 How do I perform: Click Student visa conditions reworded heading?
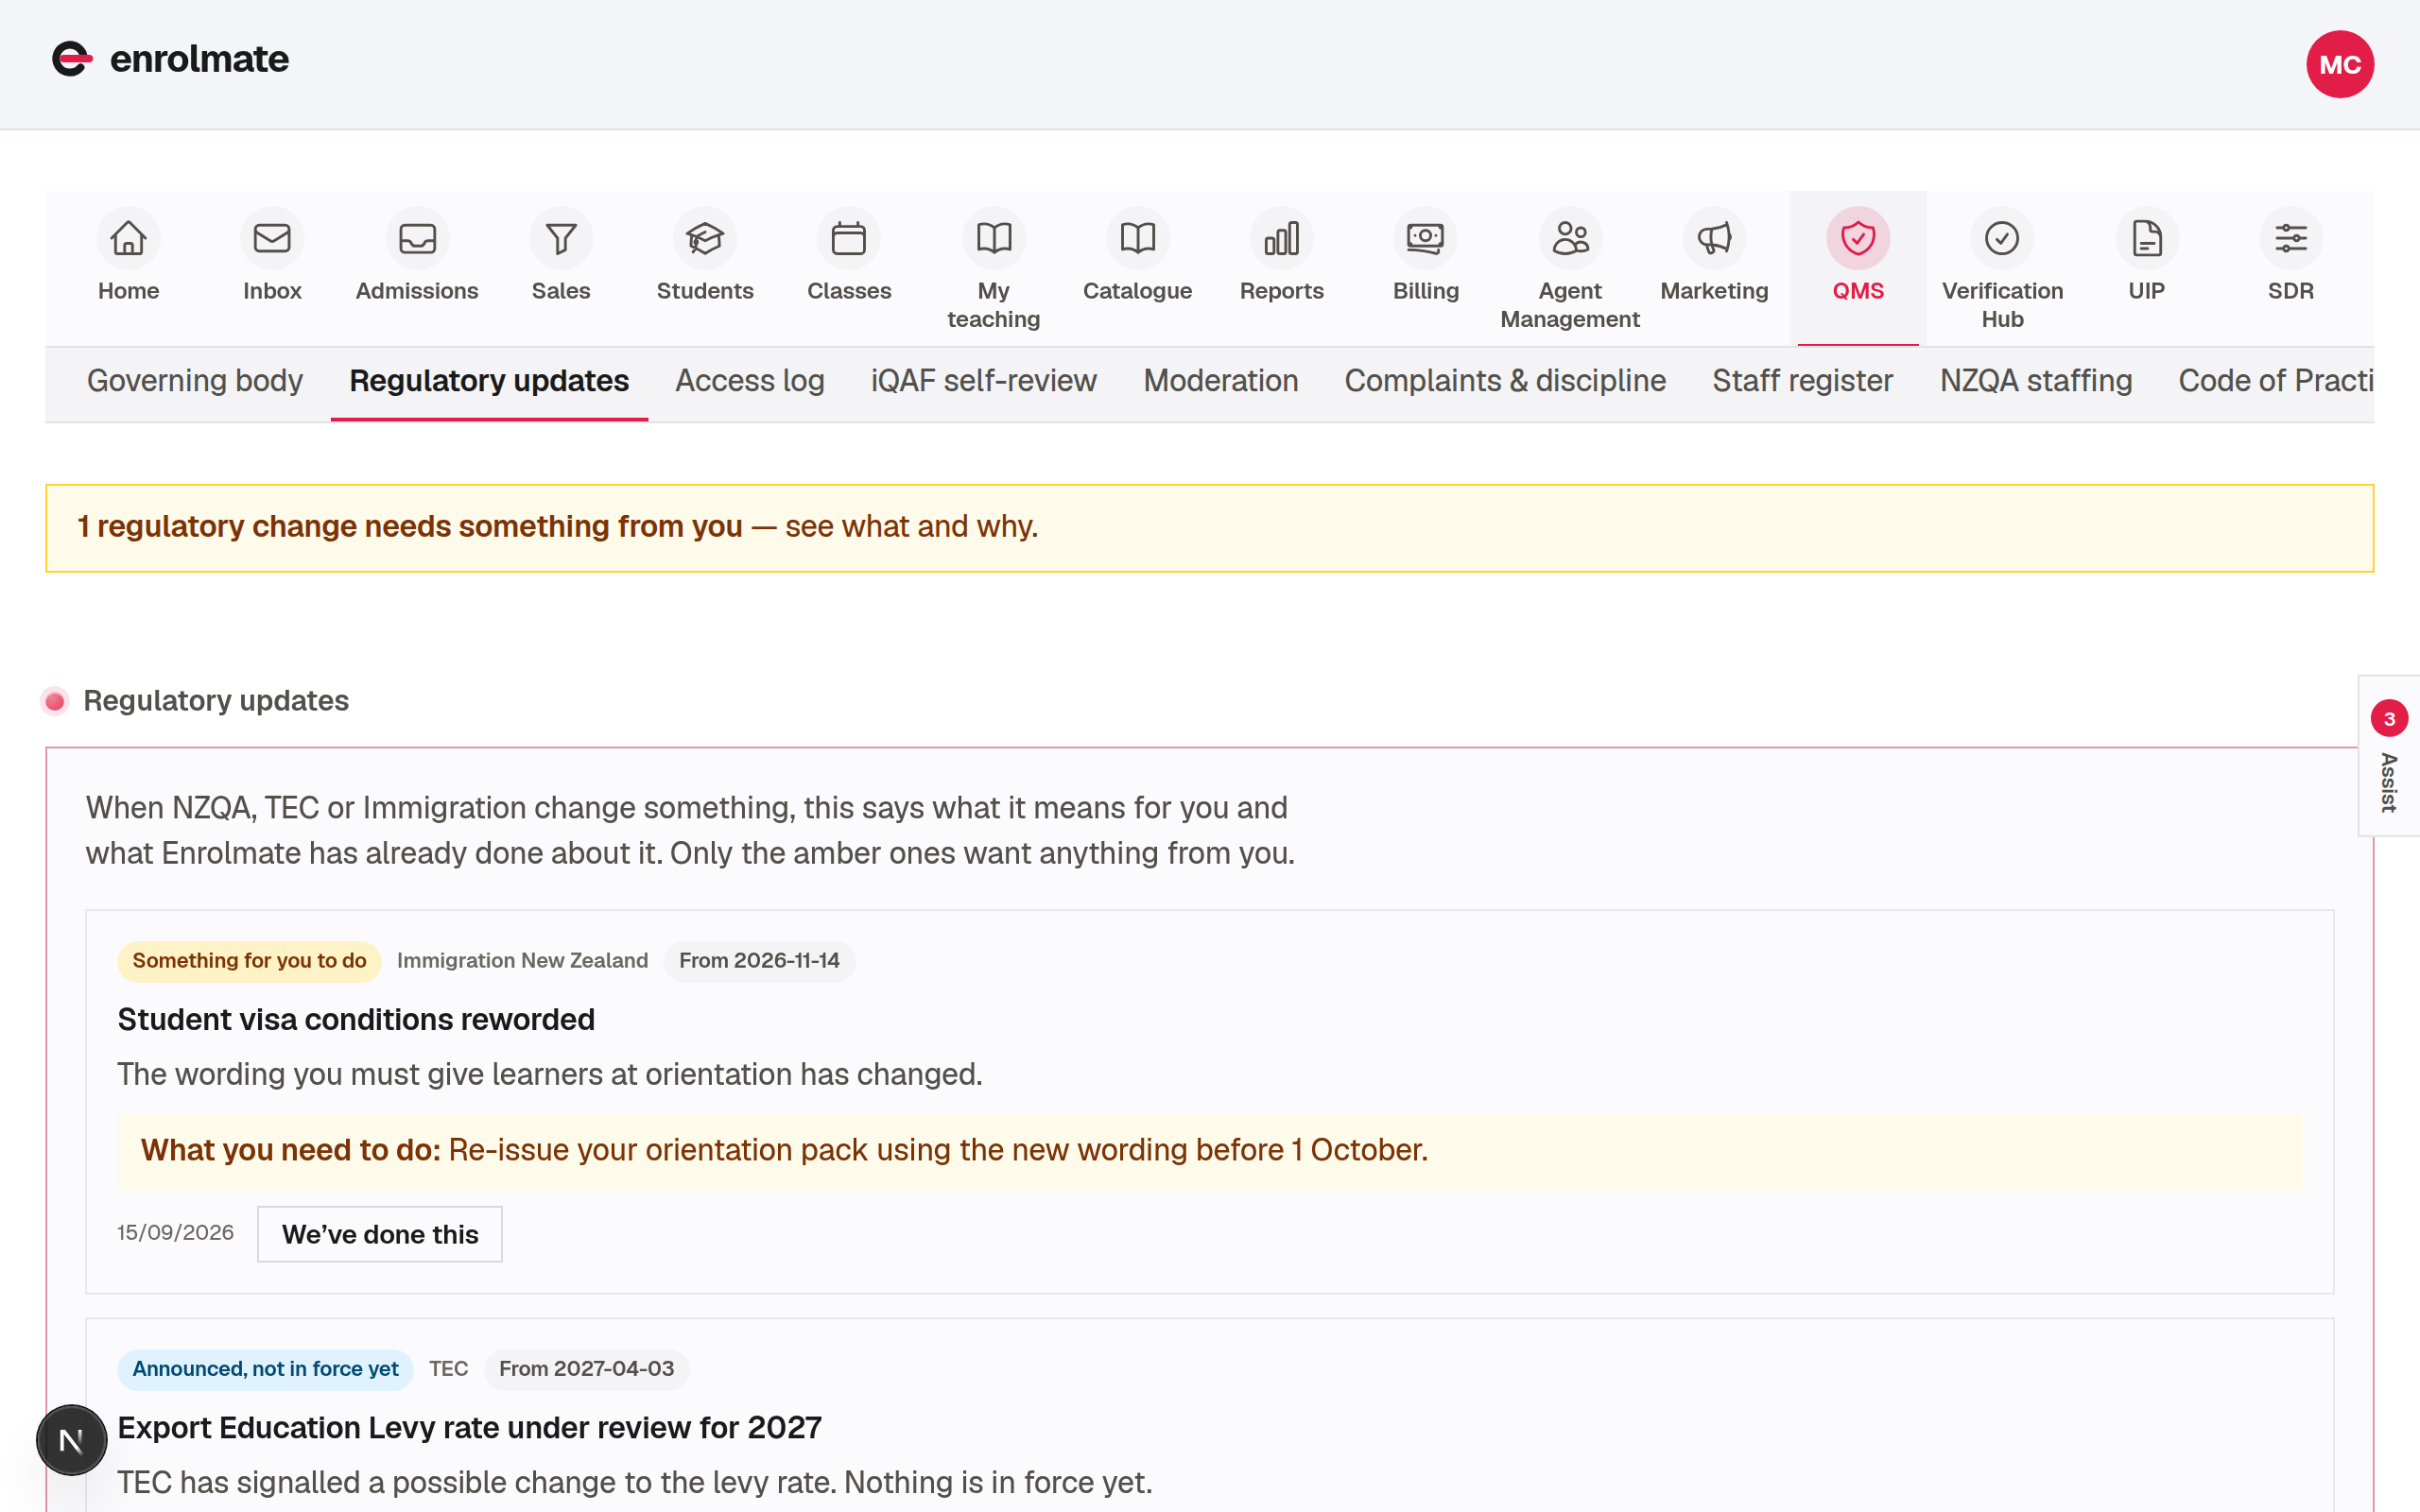(x=356, y=1019)
